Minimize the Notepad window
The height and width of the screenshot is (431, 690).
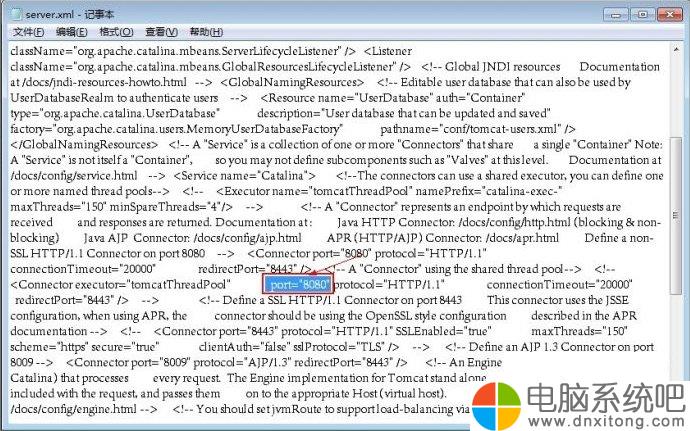click(616, 15)
